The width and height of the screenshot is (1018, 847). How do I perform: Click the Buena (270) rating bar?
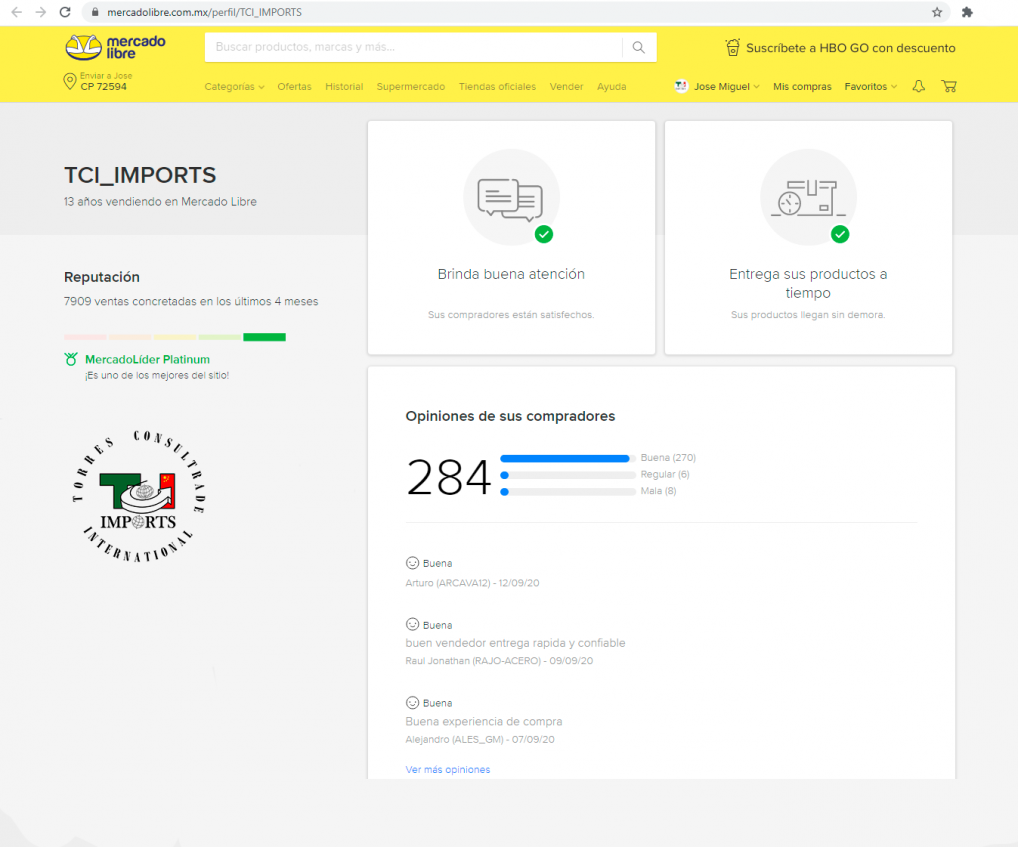point(568,458)
